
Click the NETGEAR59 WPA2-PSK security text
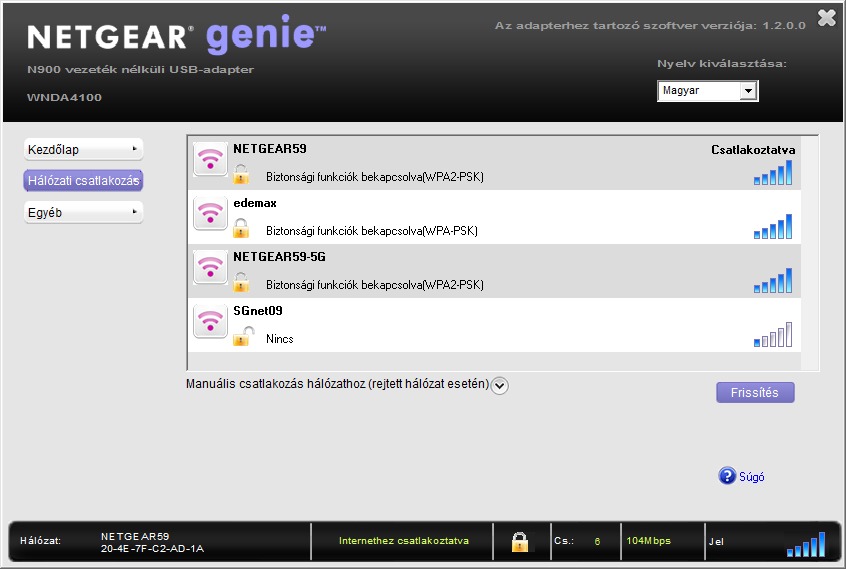(x=374, y=177)
